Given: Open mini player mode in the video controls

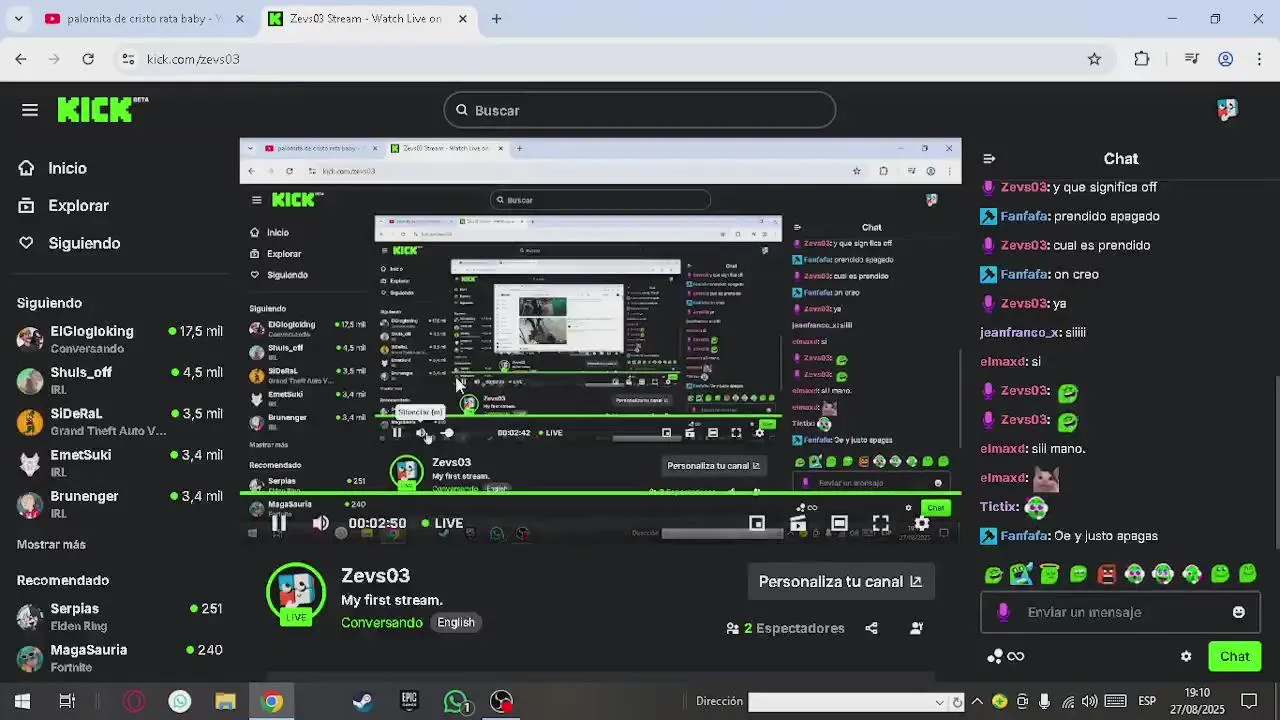Looking at the screenshot, I should coord(757,523).
